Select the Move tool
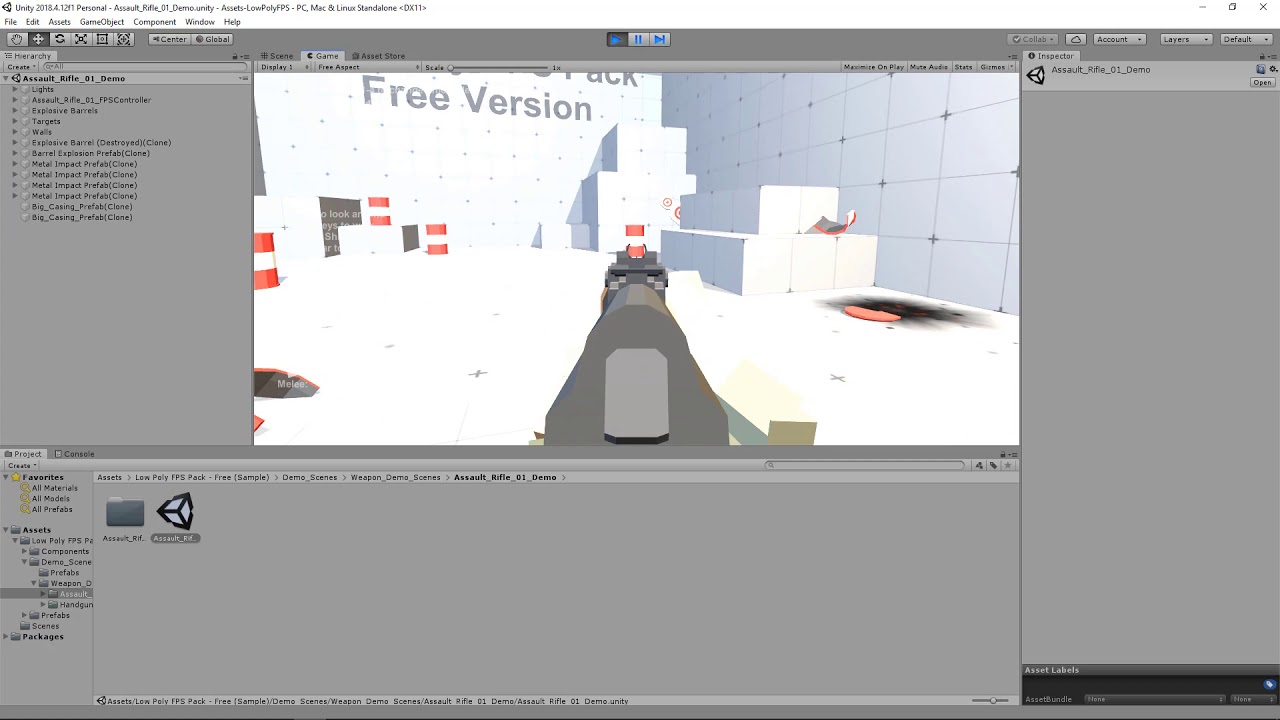 tap(38, 39)
